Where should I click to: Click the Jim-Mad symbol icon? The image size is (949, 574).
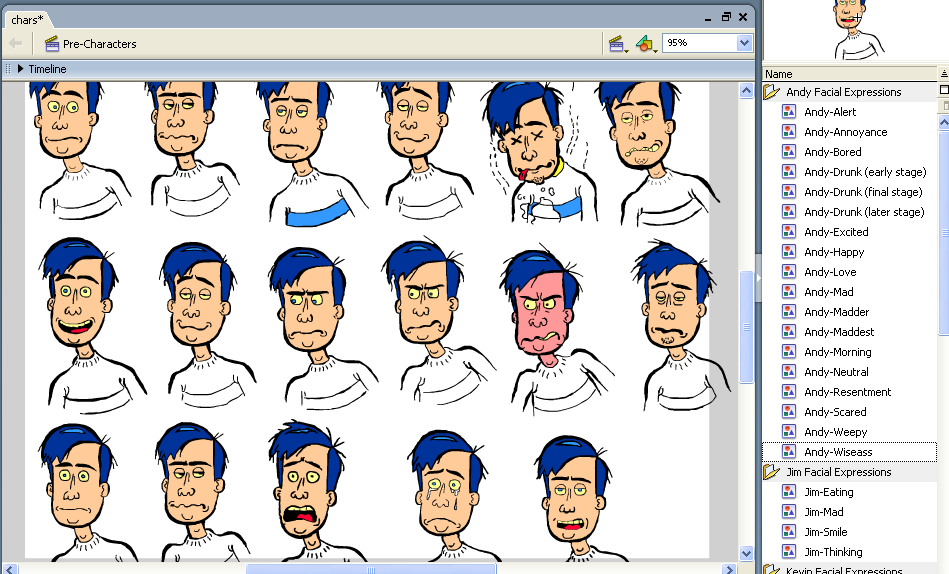[789, 512]
